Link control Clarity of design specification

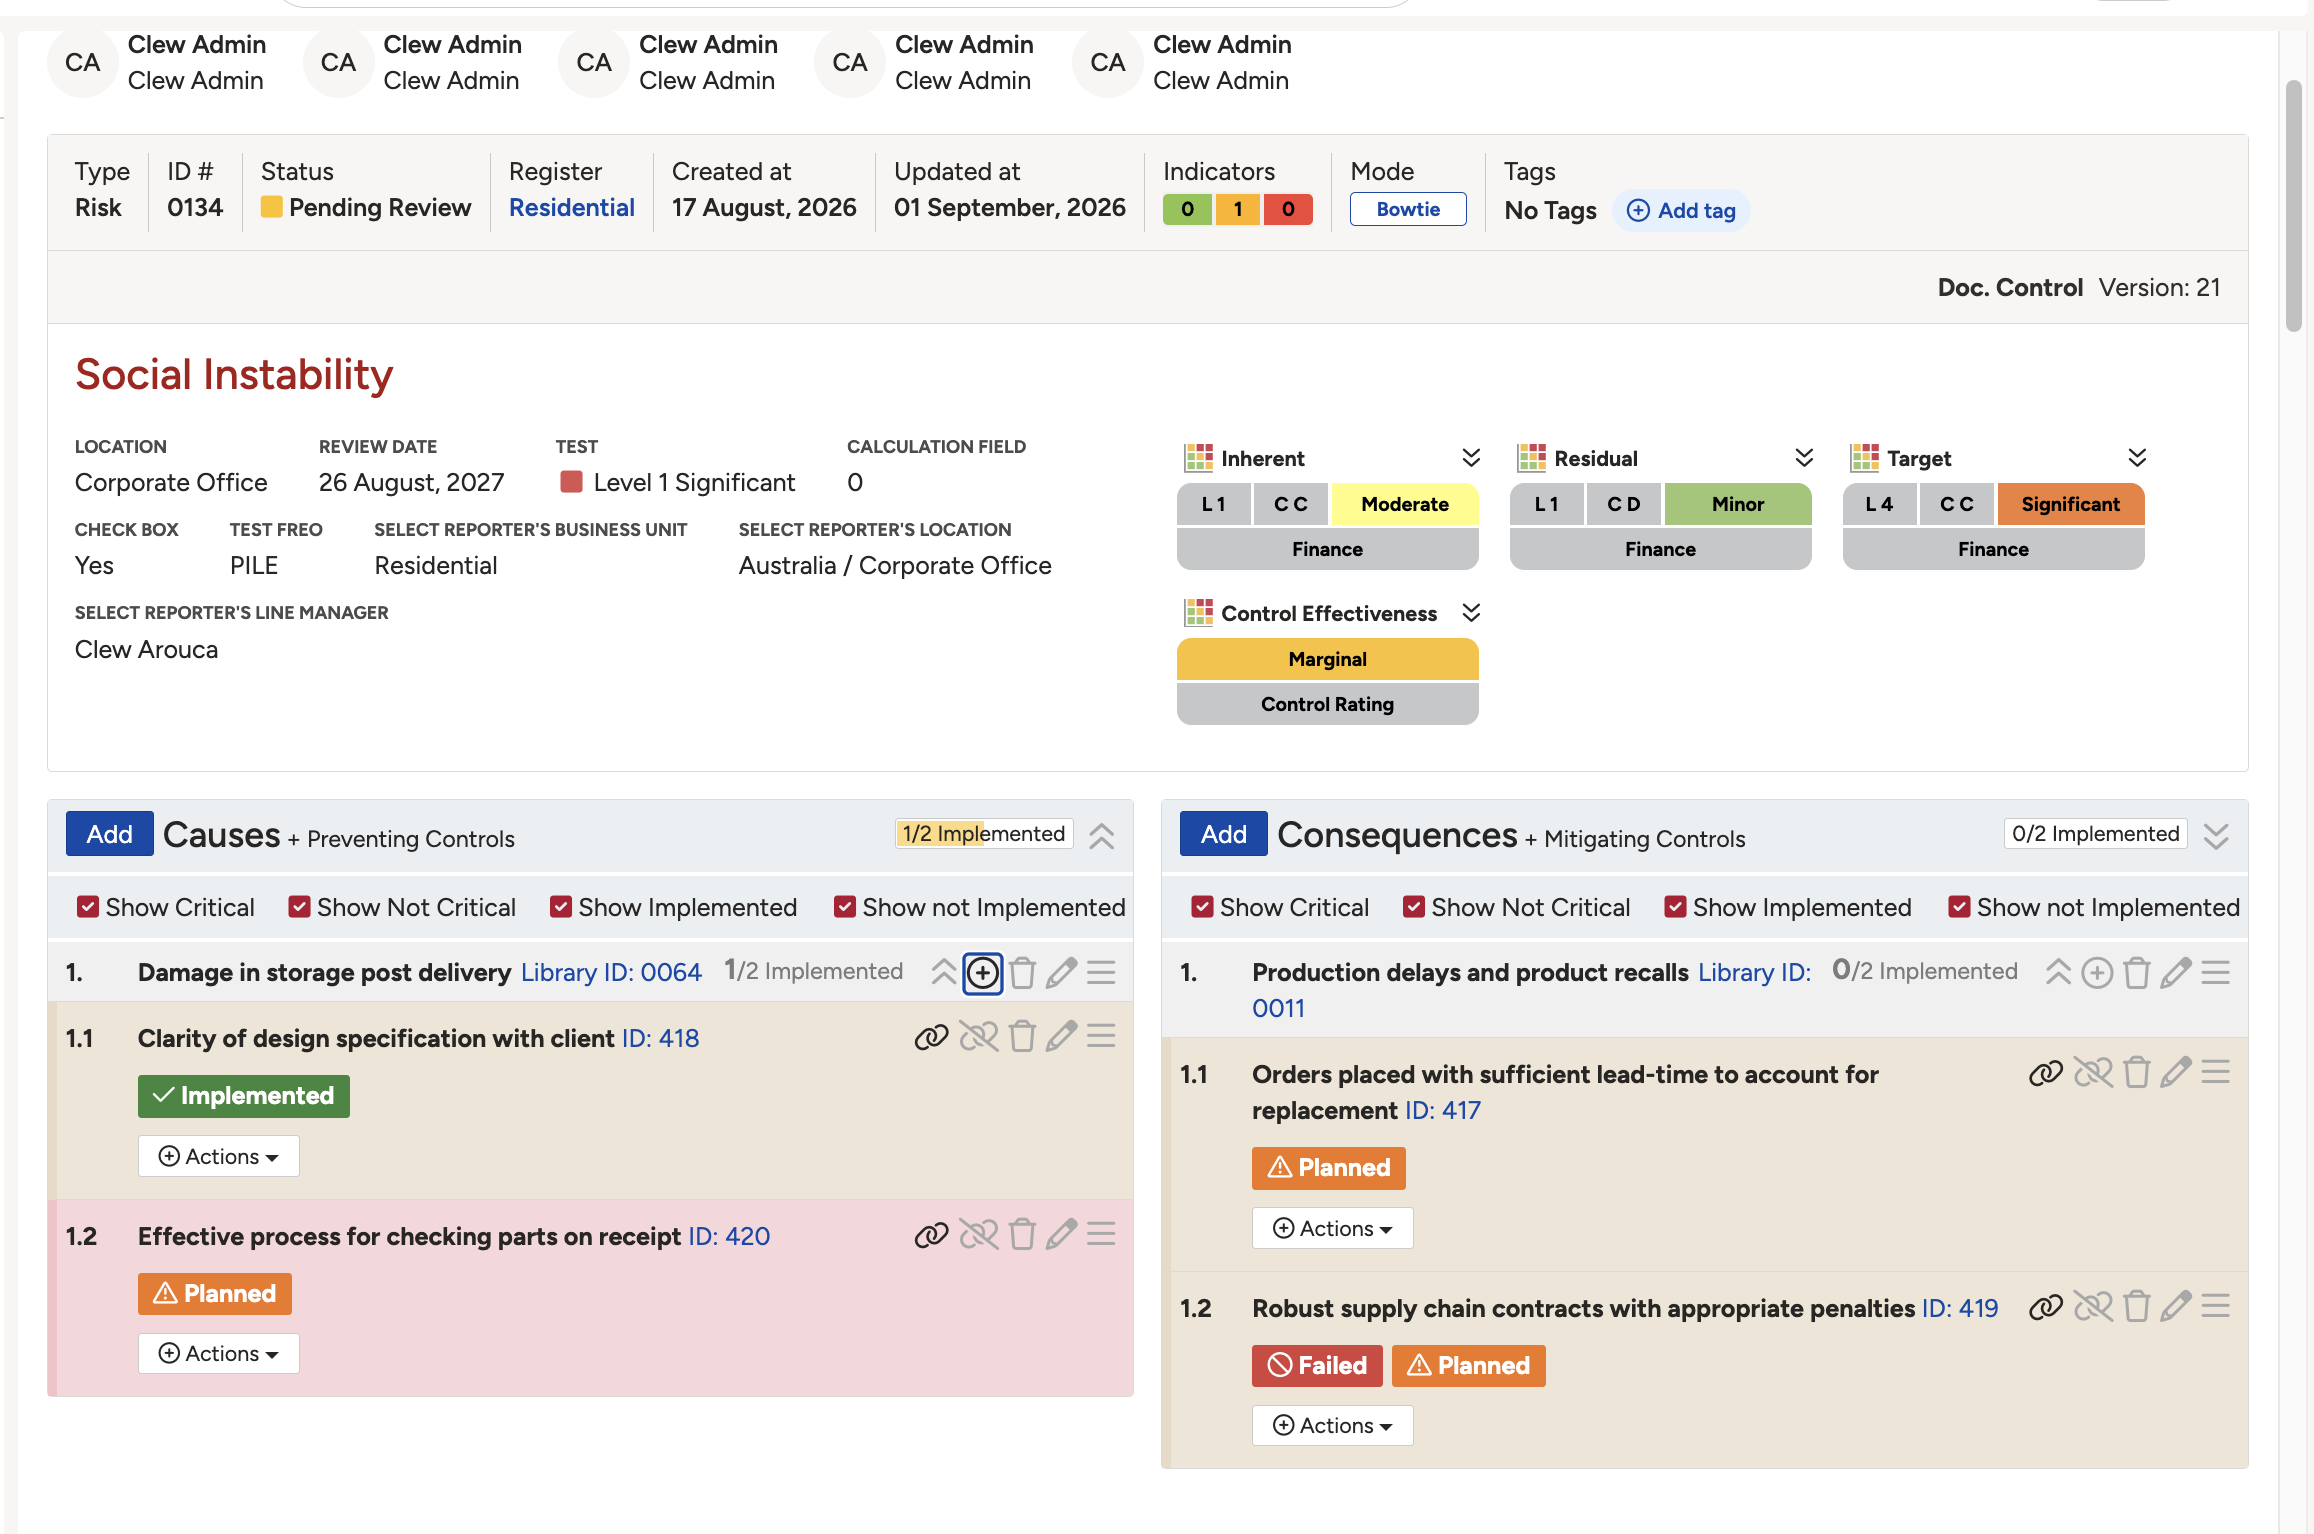click(x=931, y=1037)
